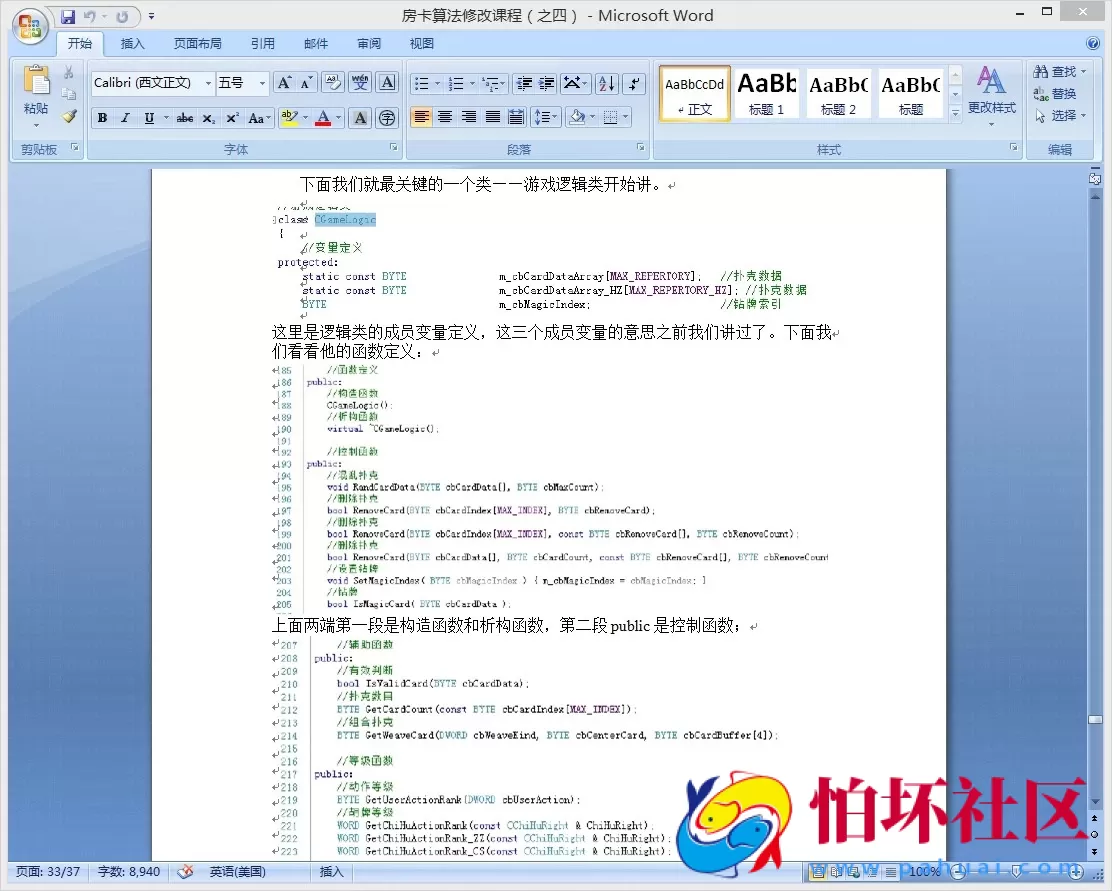
Task: Apply italic formatting
Action: pyautogui.click(x=124, y=117)
